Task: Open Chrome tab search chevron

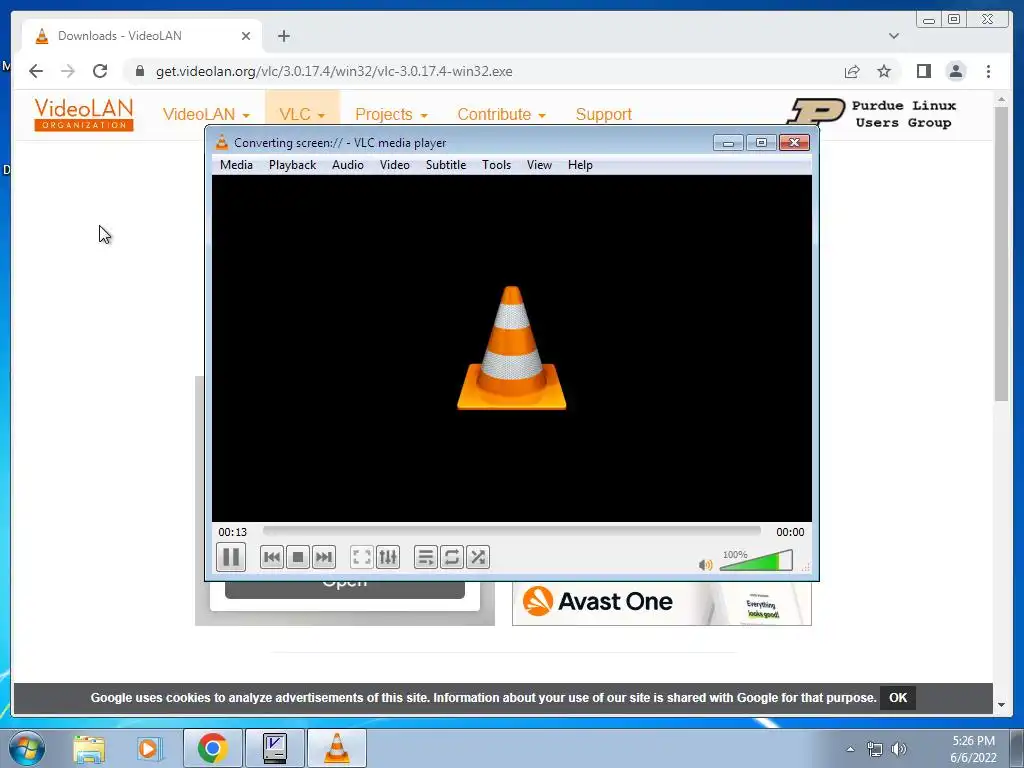Action: click(894, 36)
